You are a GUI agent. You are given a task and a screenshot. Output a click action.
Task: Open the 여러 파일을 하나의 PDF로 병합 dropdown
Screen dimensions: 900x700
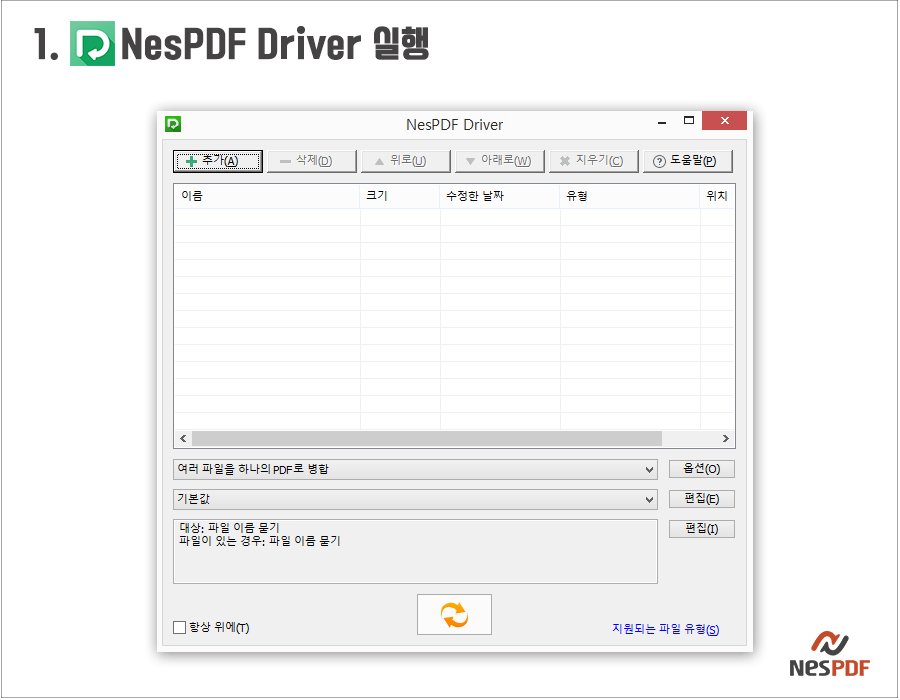pyautogui.click(x=415, y=469)
